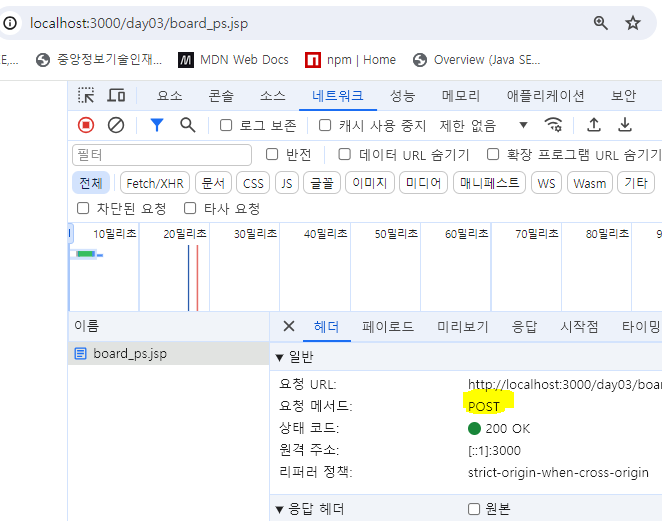This screenshot has width=662, height=521.
Task: Click the 이름 column header
Action: [168, 326]
